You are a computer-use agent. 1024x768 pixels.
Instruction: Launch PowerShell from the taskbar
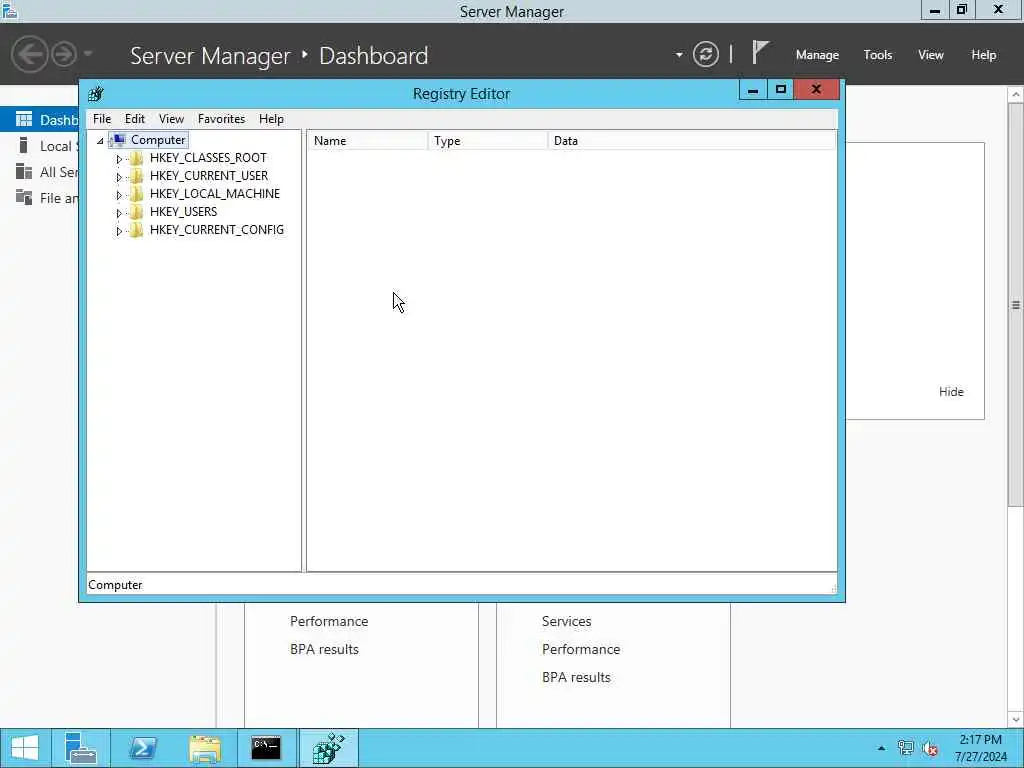pos(142,748)
